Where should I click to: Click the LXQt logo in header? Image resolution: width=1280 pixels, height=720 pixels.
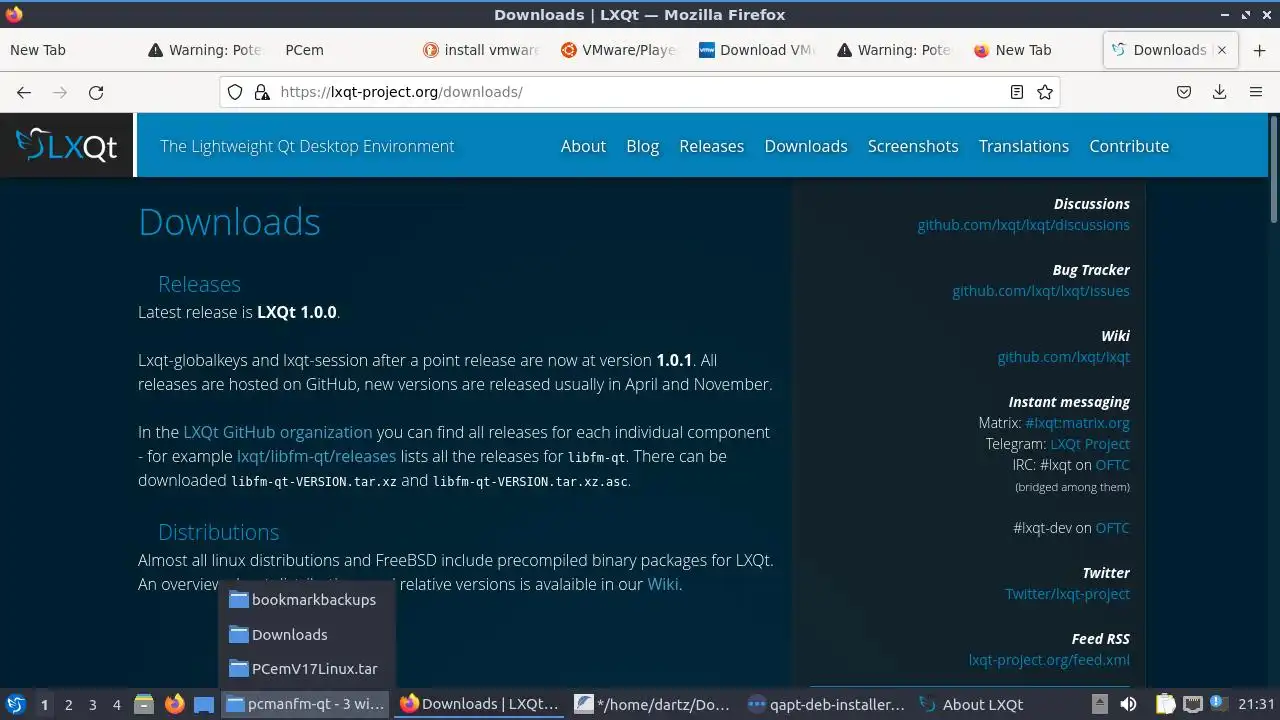tap(67, 146)
